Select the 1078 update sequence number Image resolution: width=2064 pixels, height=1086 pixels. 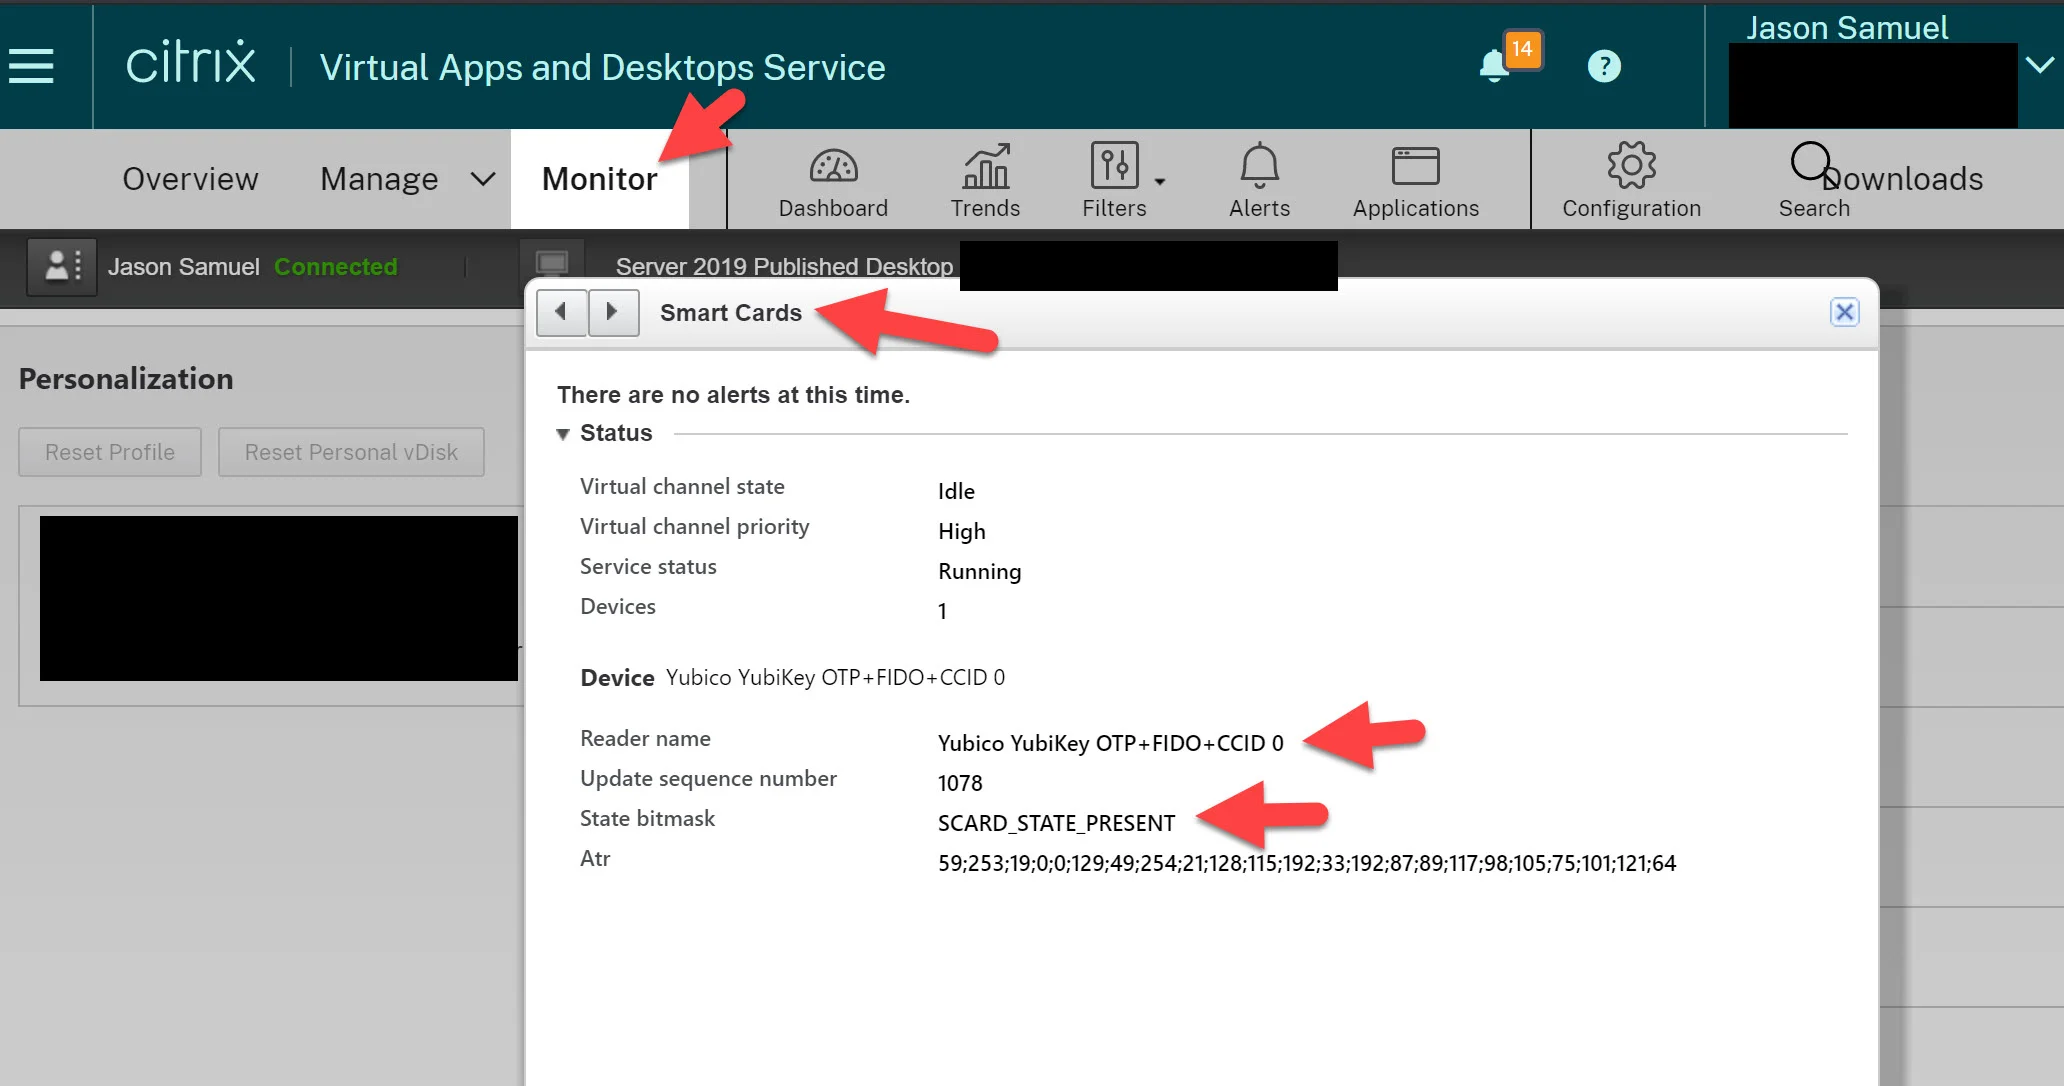[960, 783]
